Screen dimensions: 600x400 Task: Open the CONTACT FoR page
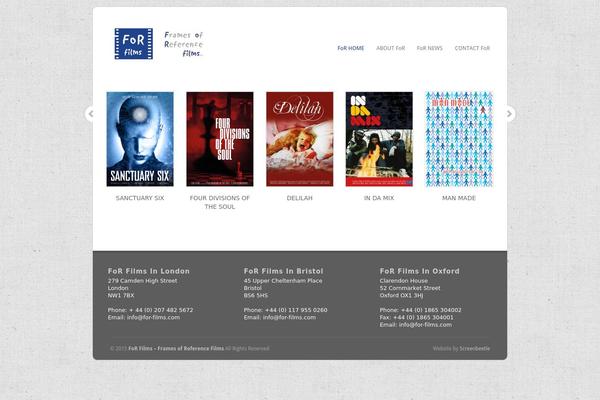[x=472, y=48]
